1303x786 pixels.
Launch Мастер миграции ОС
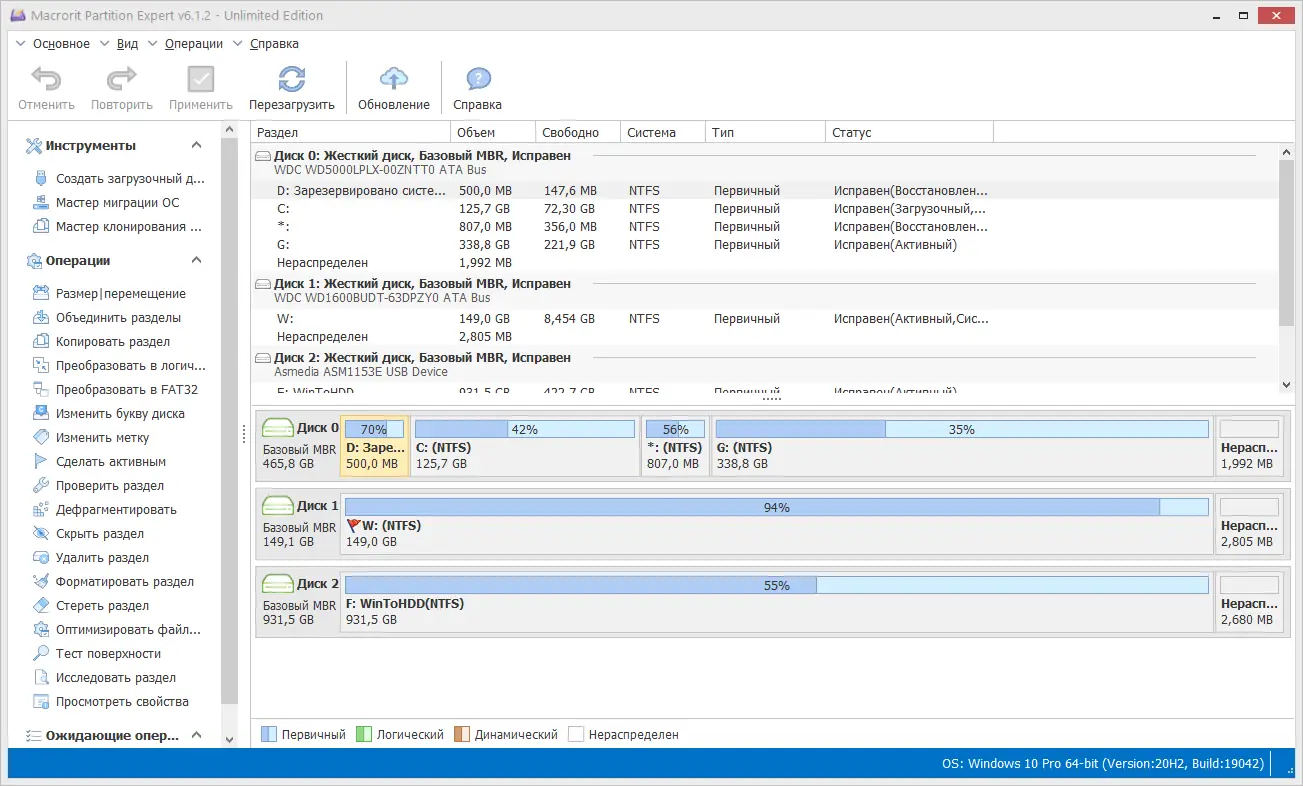pos(112,202)
